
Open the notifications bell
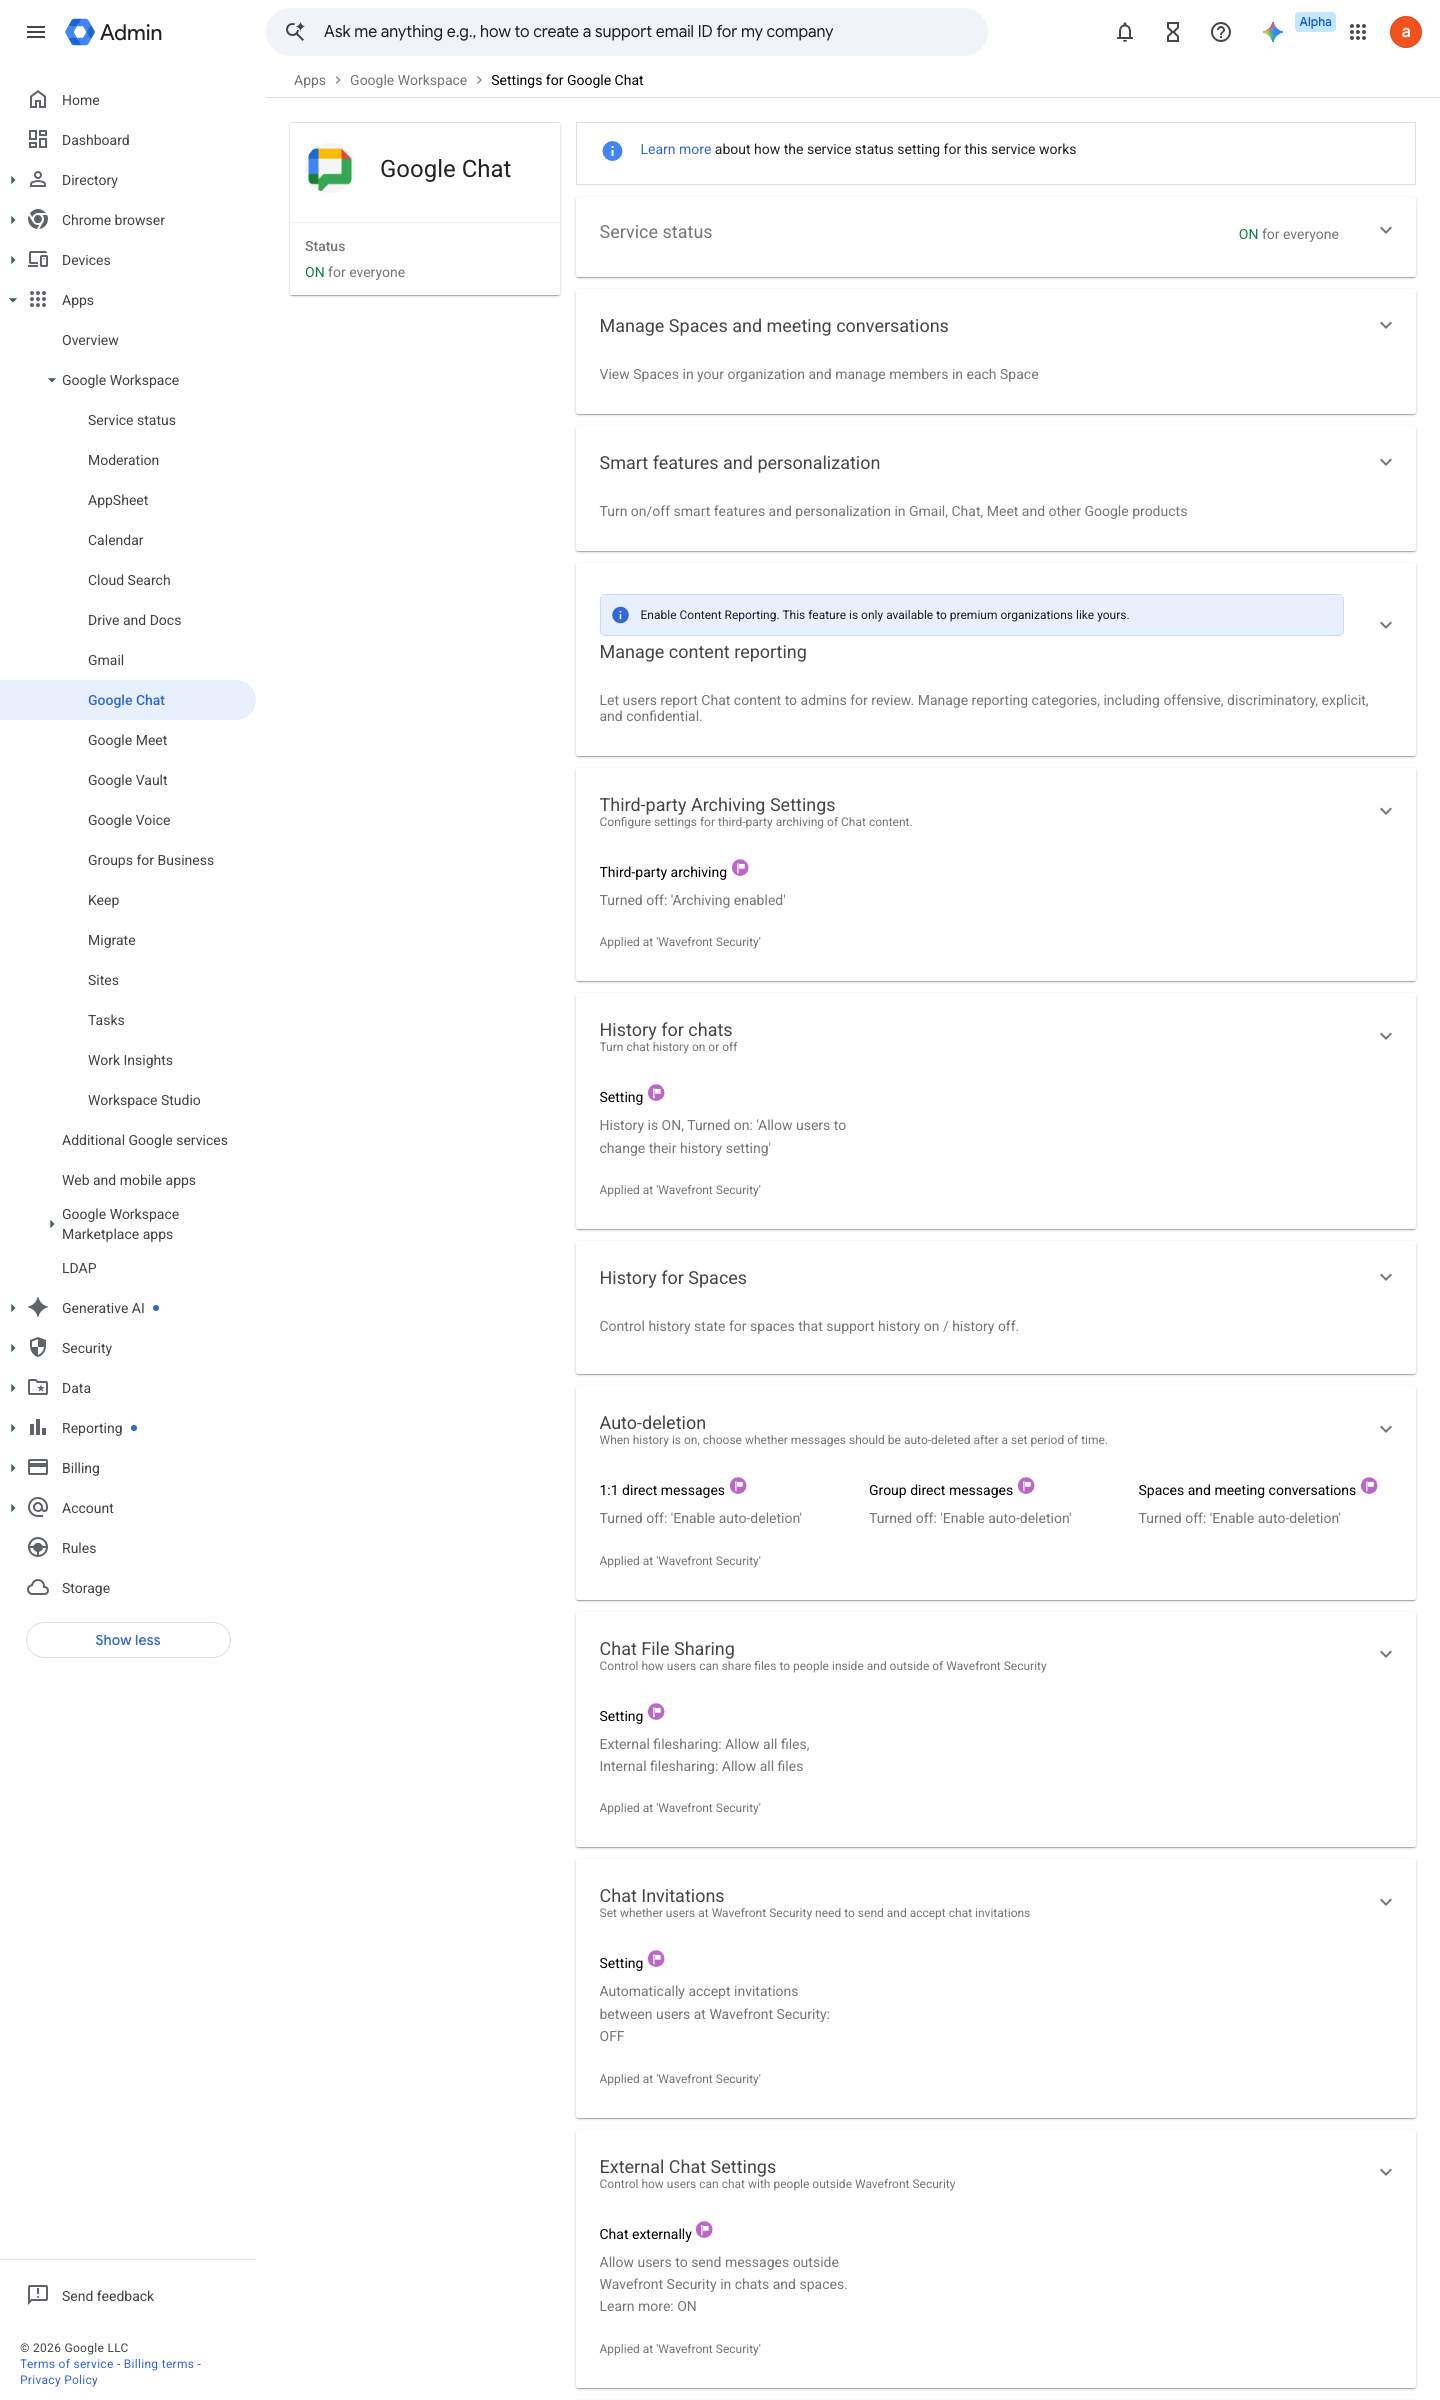pyautogui.click(x=1125, y=32)
